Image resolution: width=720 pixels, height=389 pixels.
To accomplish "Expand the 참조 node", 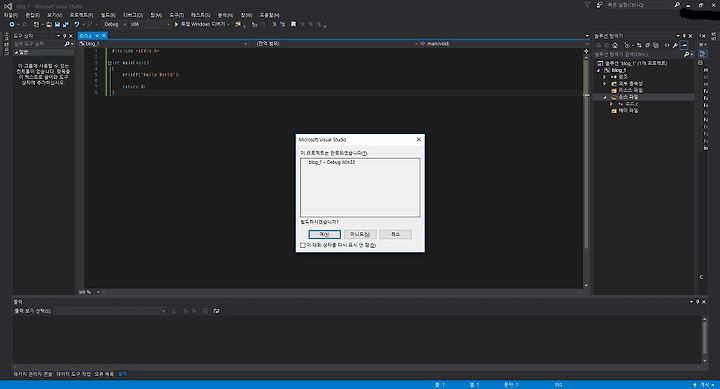I will [x=605, y=77].
